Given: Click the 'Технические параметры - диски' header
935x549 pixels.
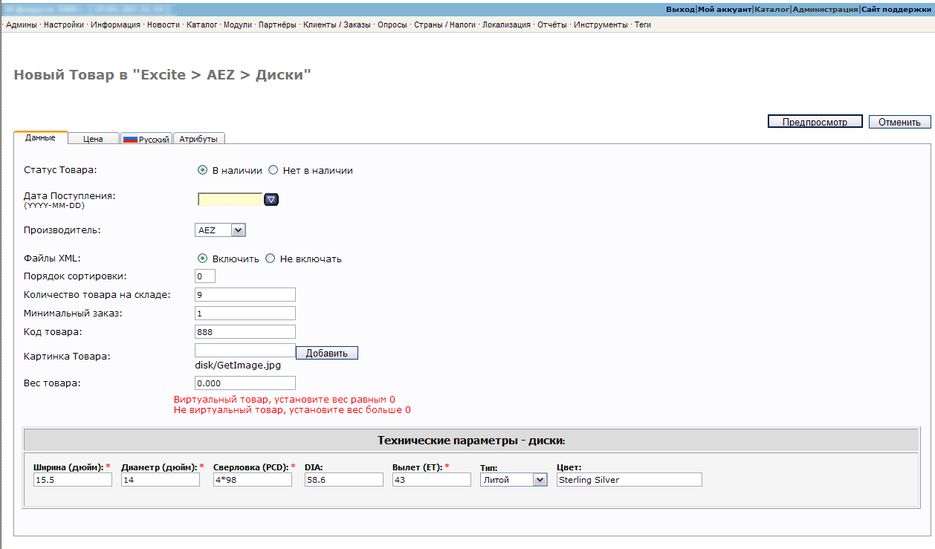Looking at the screenshot, I should click(471, 441).
